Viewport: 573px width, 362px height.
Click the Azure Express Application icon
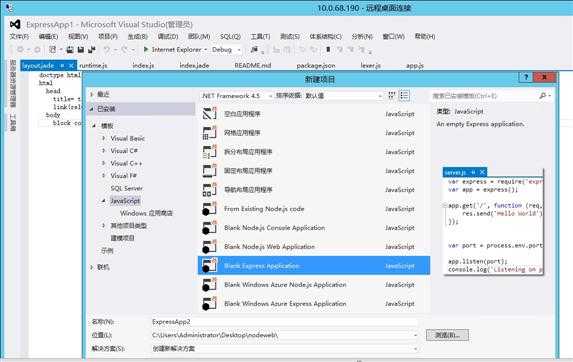point(210,304)
